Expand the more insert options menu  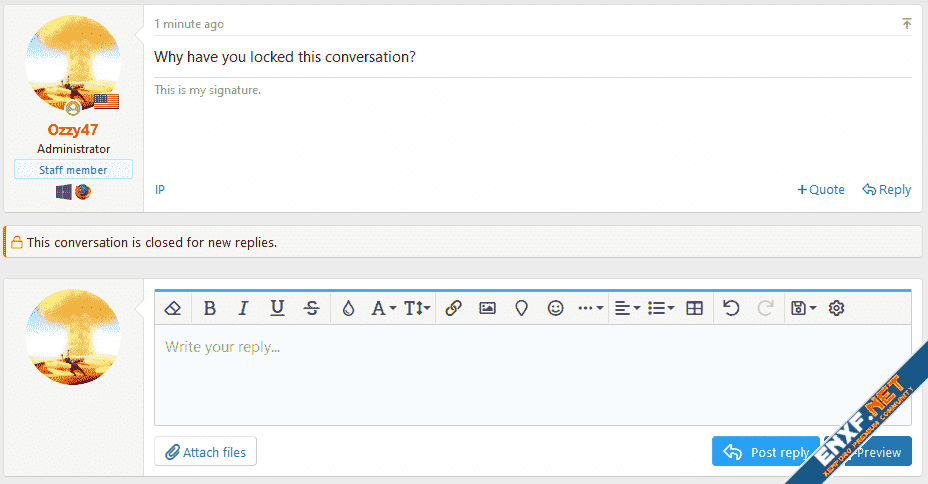[591, 308]
